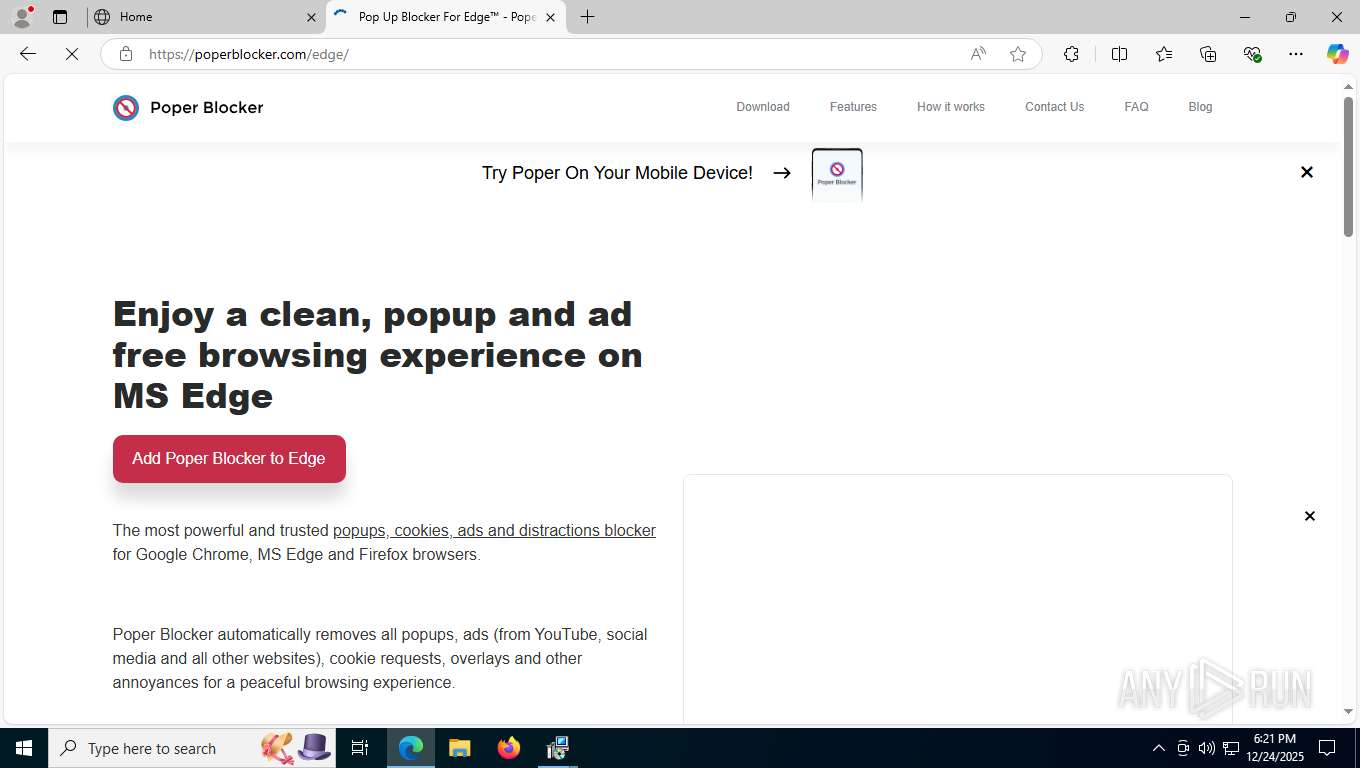The height and width of the screenshot is (768, 1360).
Task: Open the Copilot sidebar icon
Action: 1337,54
